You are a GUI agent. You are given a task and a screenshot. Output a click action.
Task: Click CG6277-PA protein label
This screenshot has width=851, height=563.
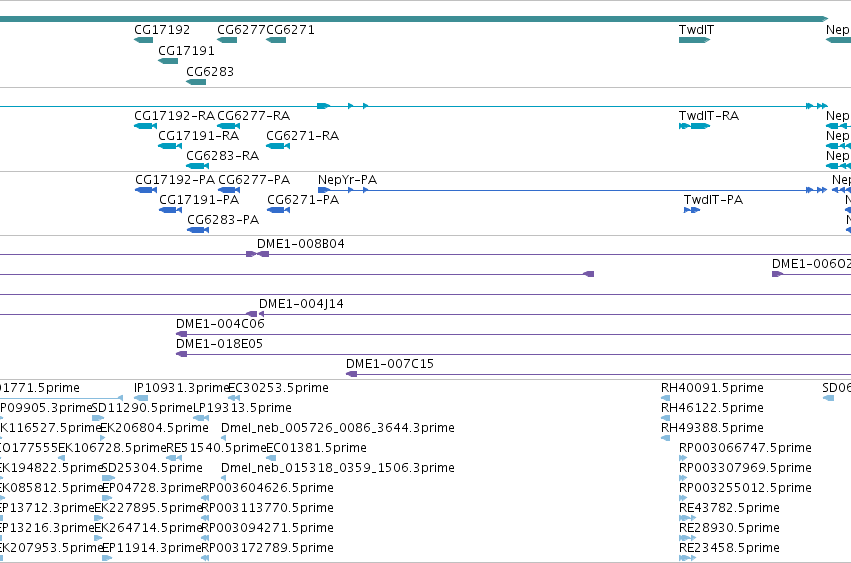254,180
